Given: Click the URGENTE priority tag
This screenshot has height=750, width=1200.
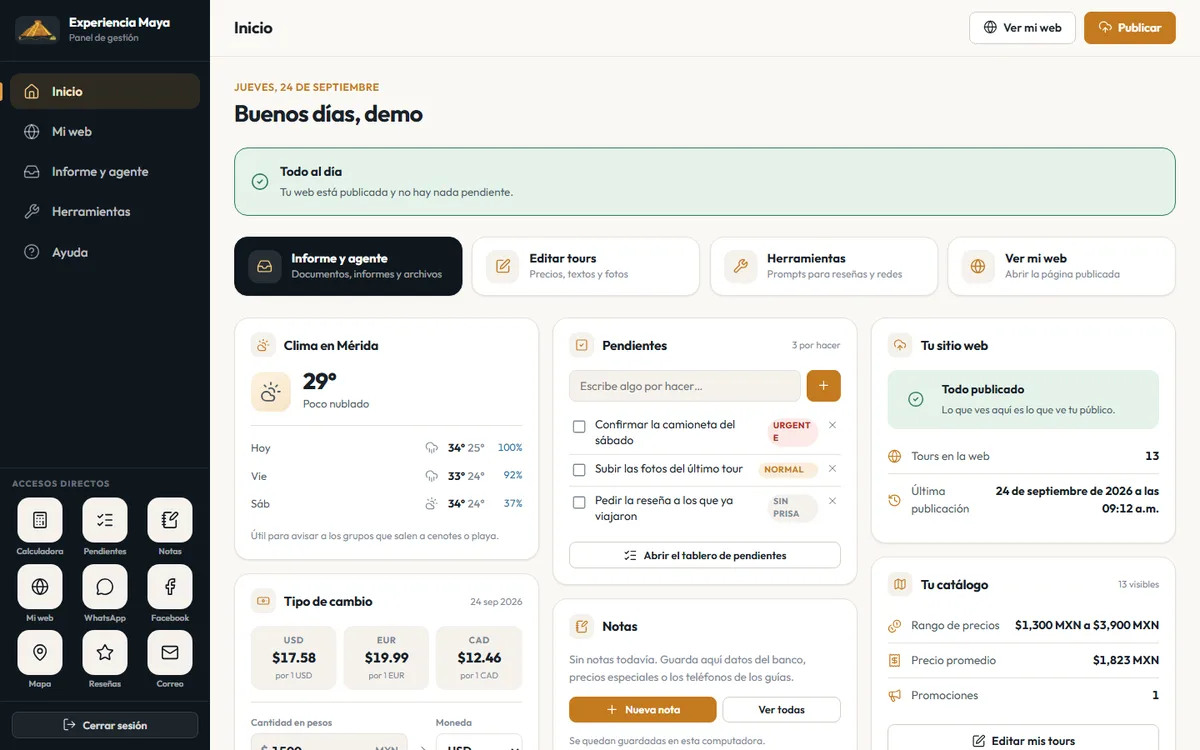Looking at the screenshot, I should 793,432.
